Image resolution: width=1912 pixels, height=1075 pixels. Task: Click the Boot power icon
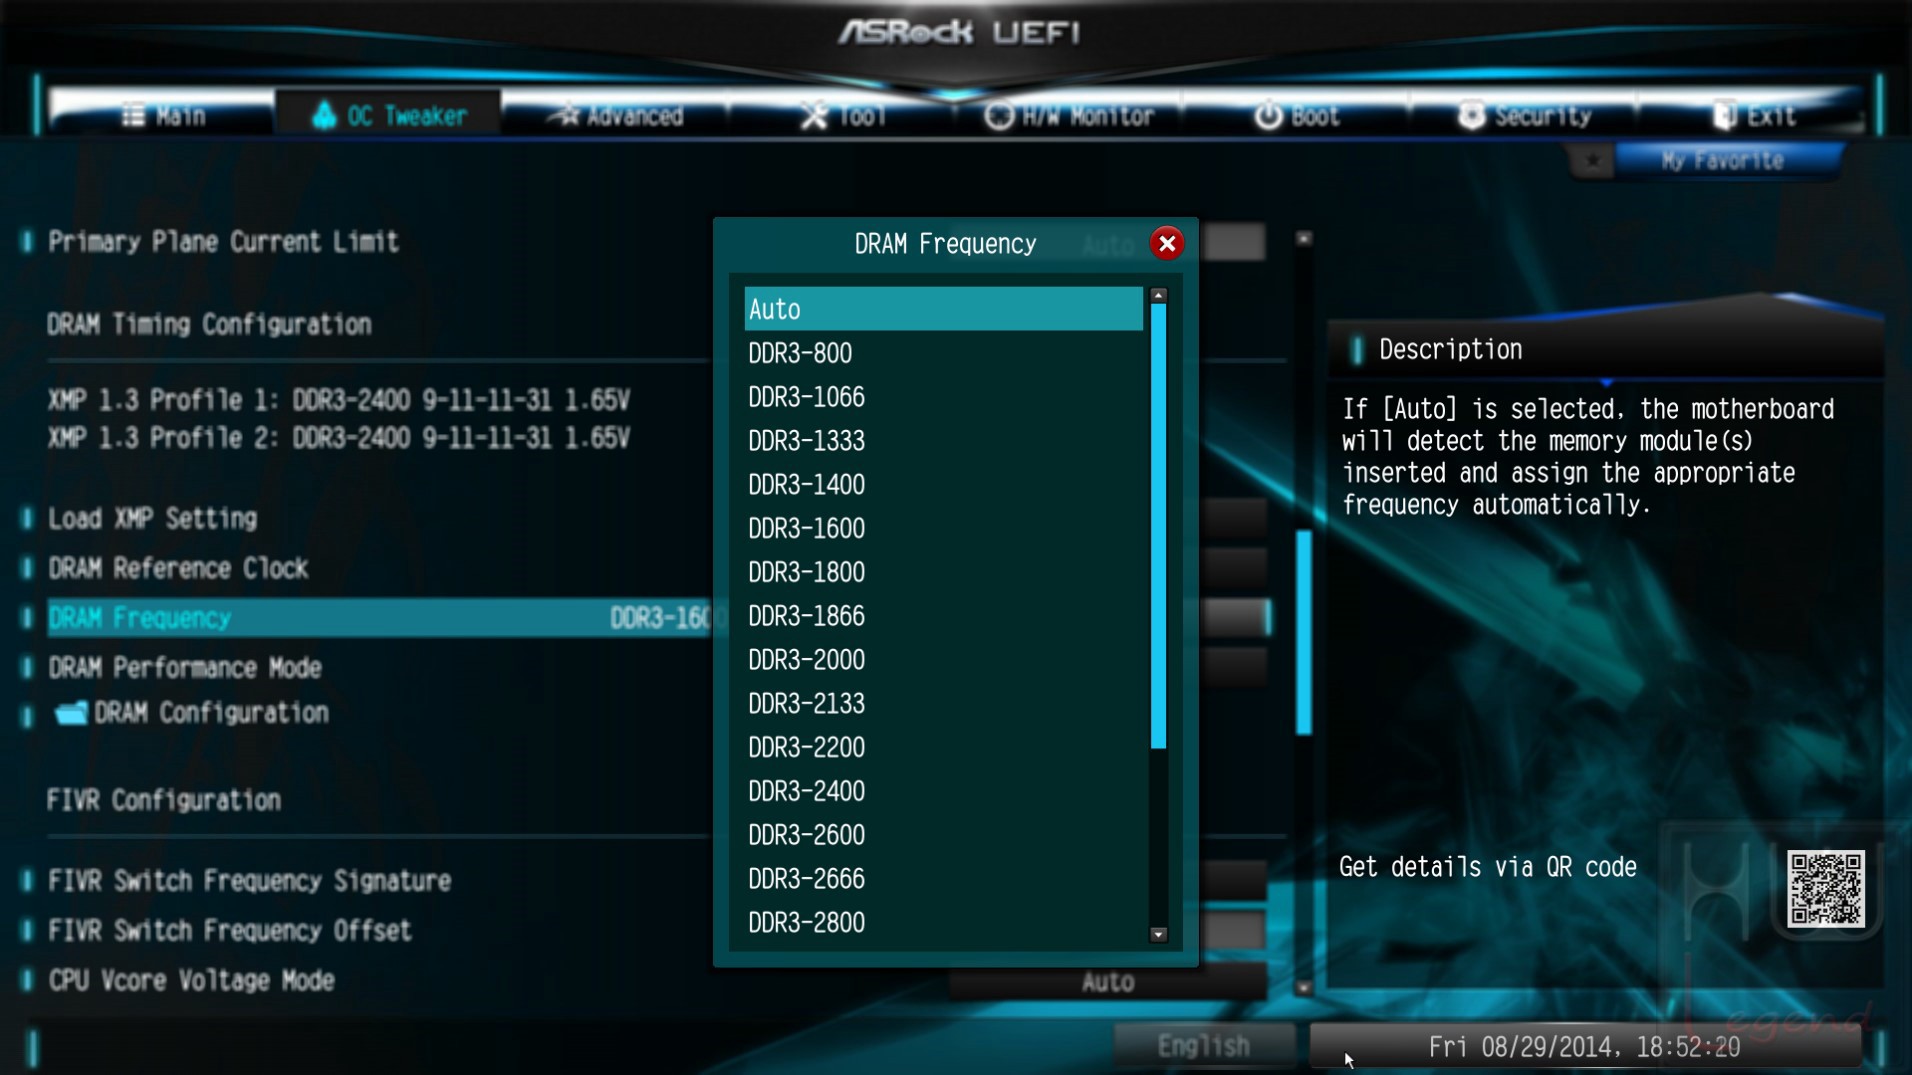pyautogui.click(x=1268, y=116)
